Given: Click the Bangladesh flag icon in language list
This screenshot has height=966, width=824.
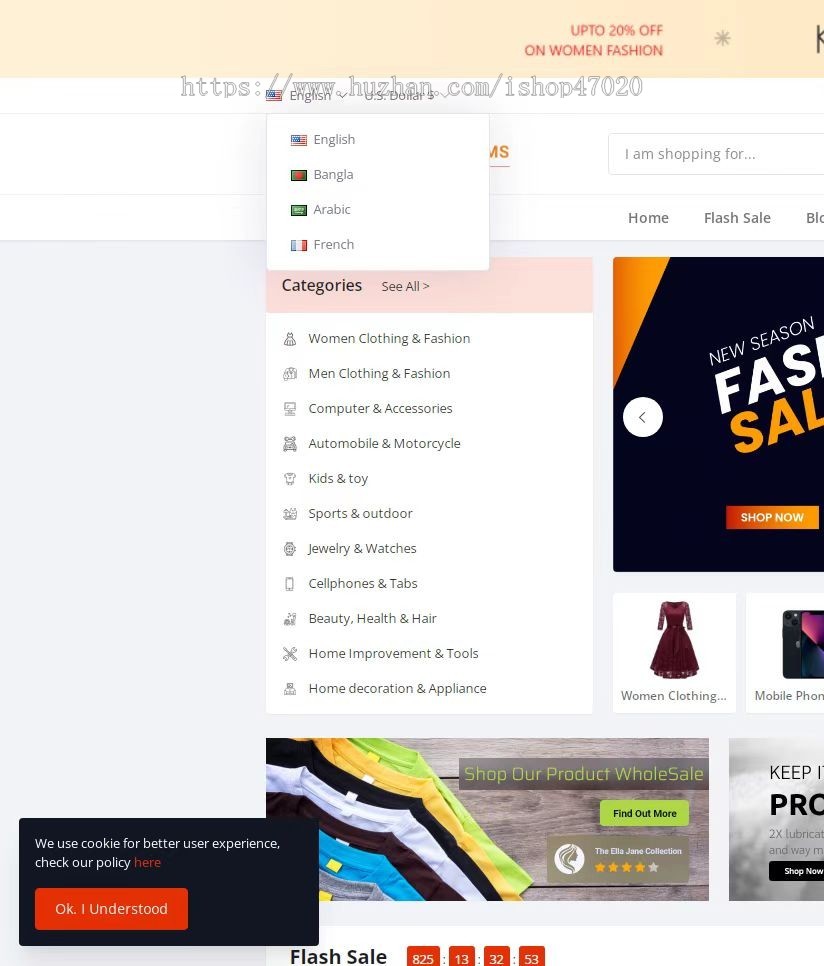Looking at the screenshot, I should (x=299, y=176).
